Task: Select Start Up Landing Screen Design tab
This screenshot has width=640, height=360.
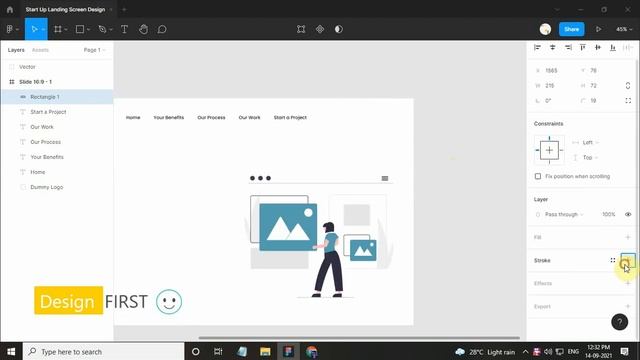Action: pyautogui.click(x=65, y=9)
